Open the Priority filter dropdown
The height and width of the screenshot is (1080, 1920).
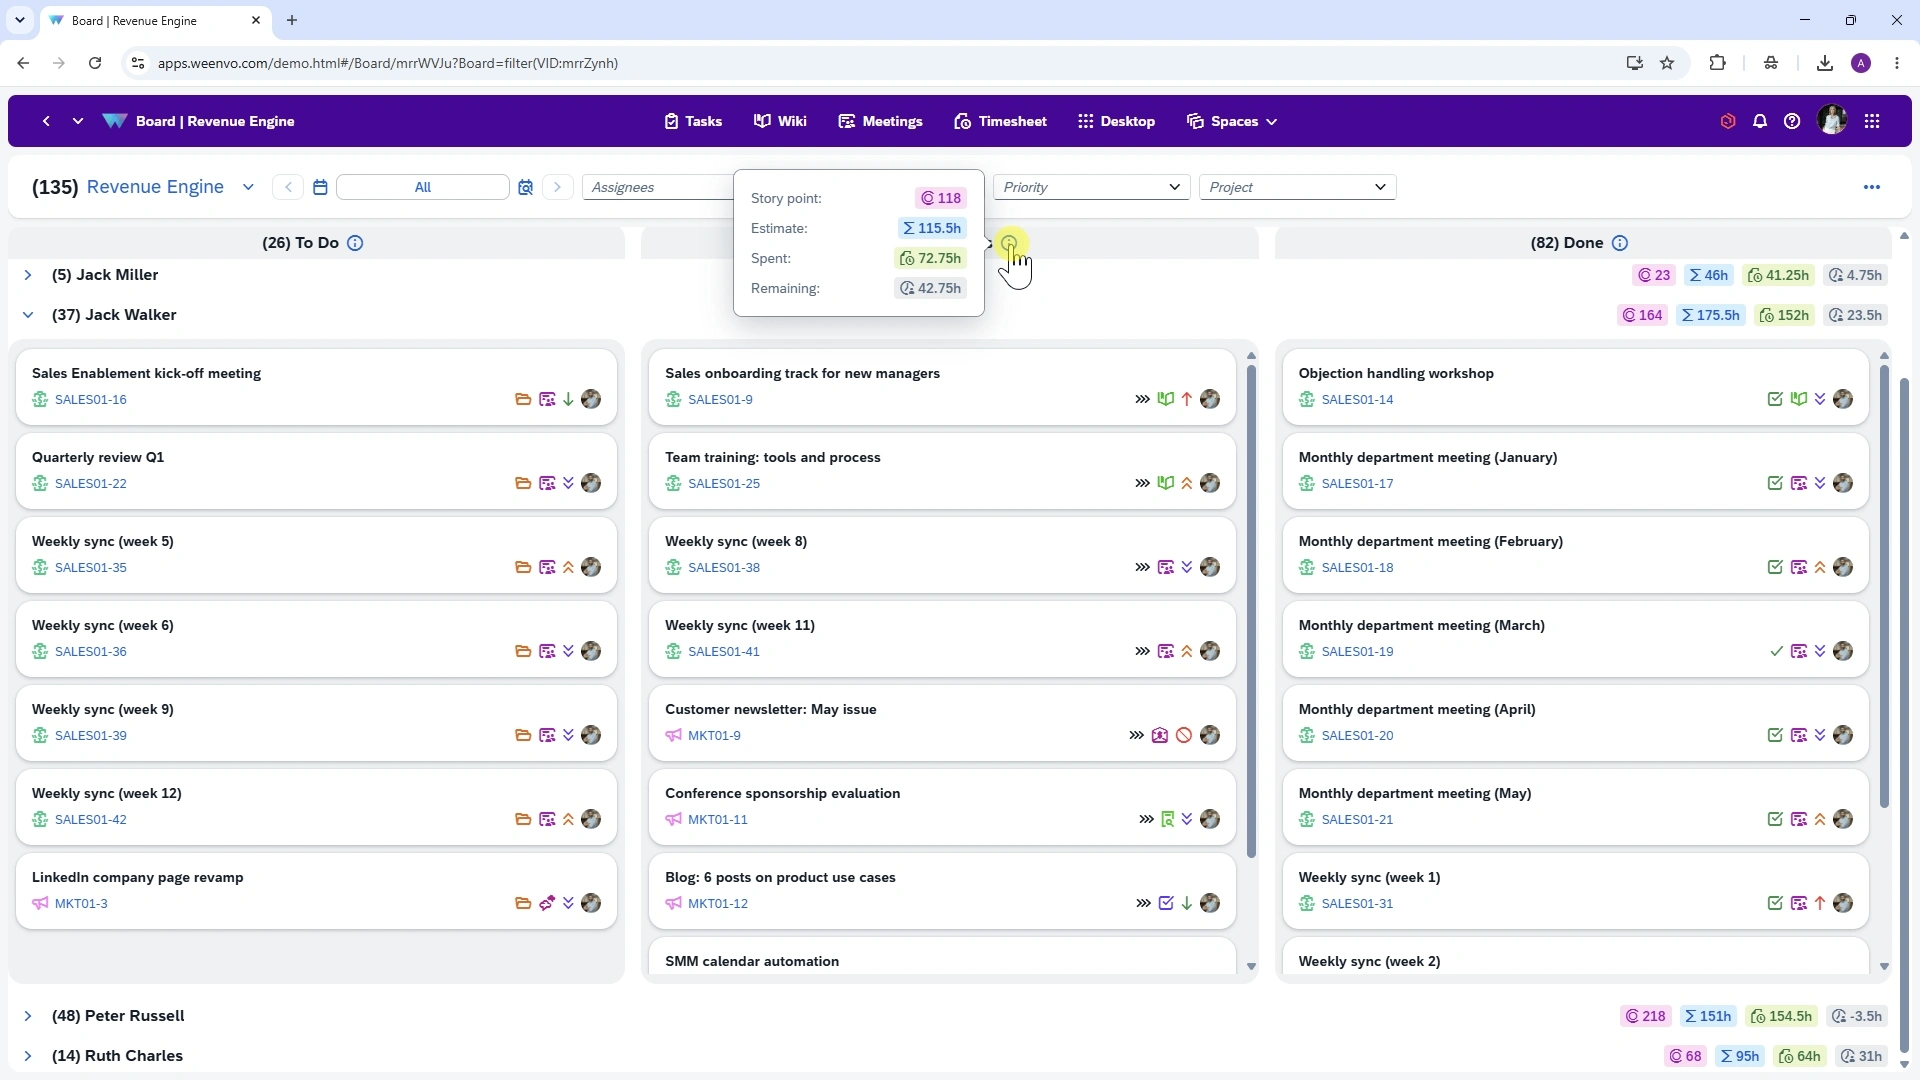tap(1091, 187)
